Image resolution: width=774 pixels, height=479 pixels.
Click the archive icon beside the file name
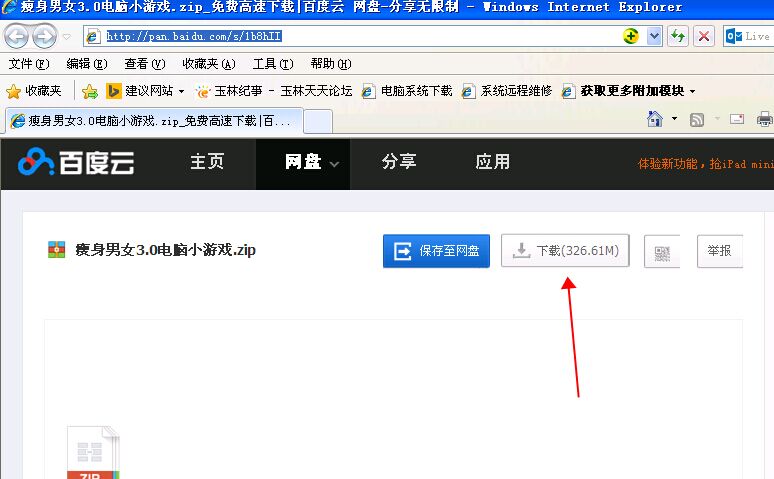56,250
